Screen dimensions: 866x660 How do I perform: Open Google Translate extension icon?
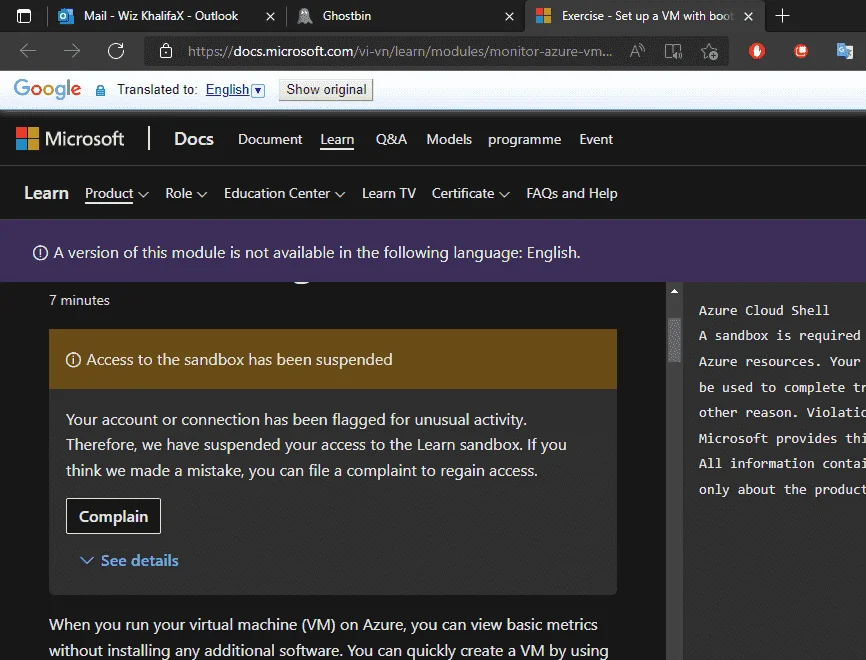click(845, 51)
